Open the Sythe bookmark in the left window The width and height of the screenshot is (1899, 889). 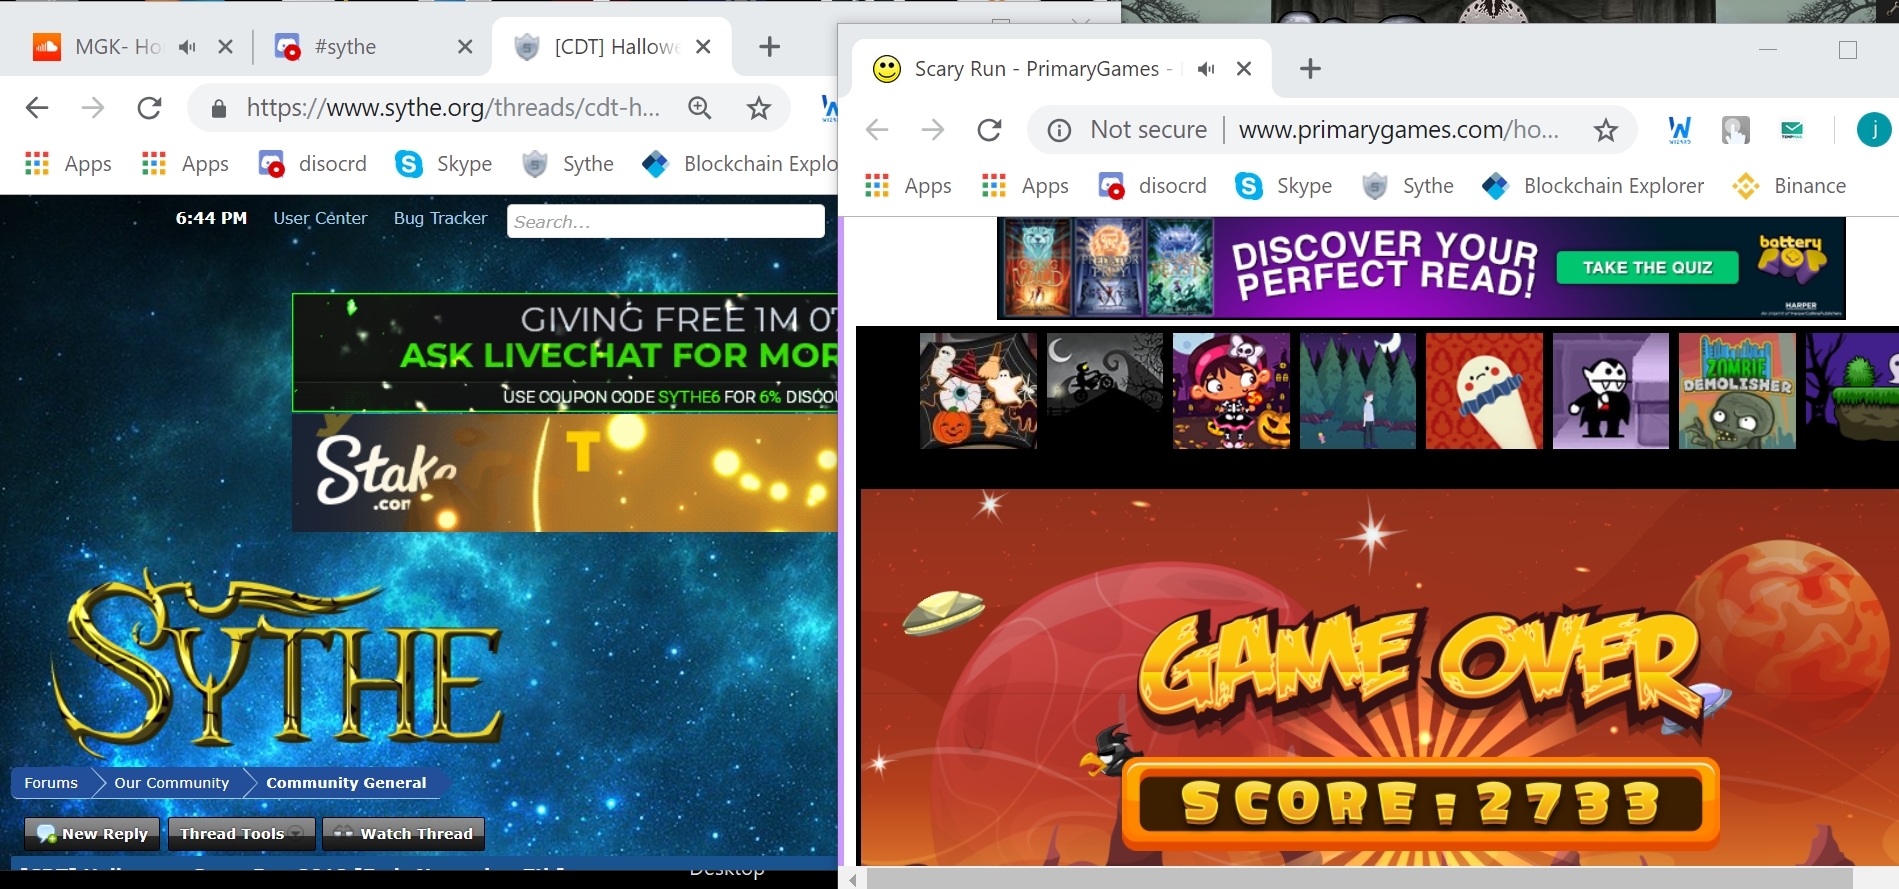click(568, 164)
